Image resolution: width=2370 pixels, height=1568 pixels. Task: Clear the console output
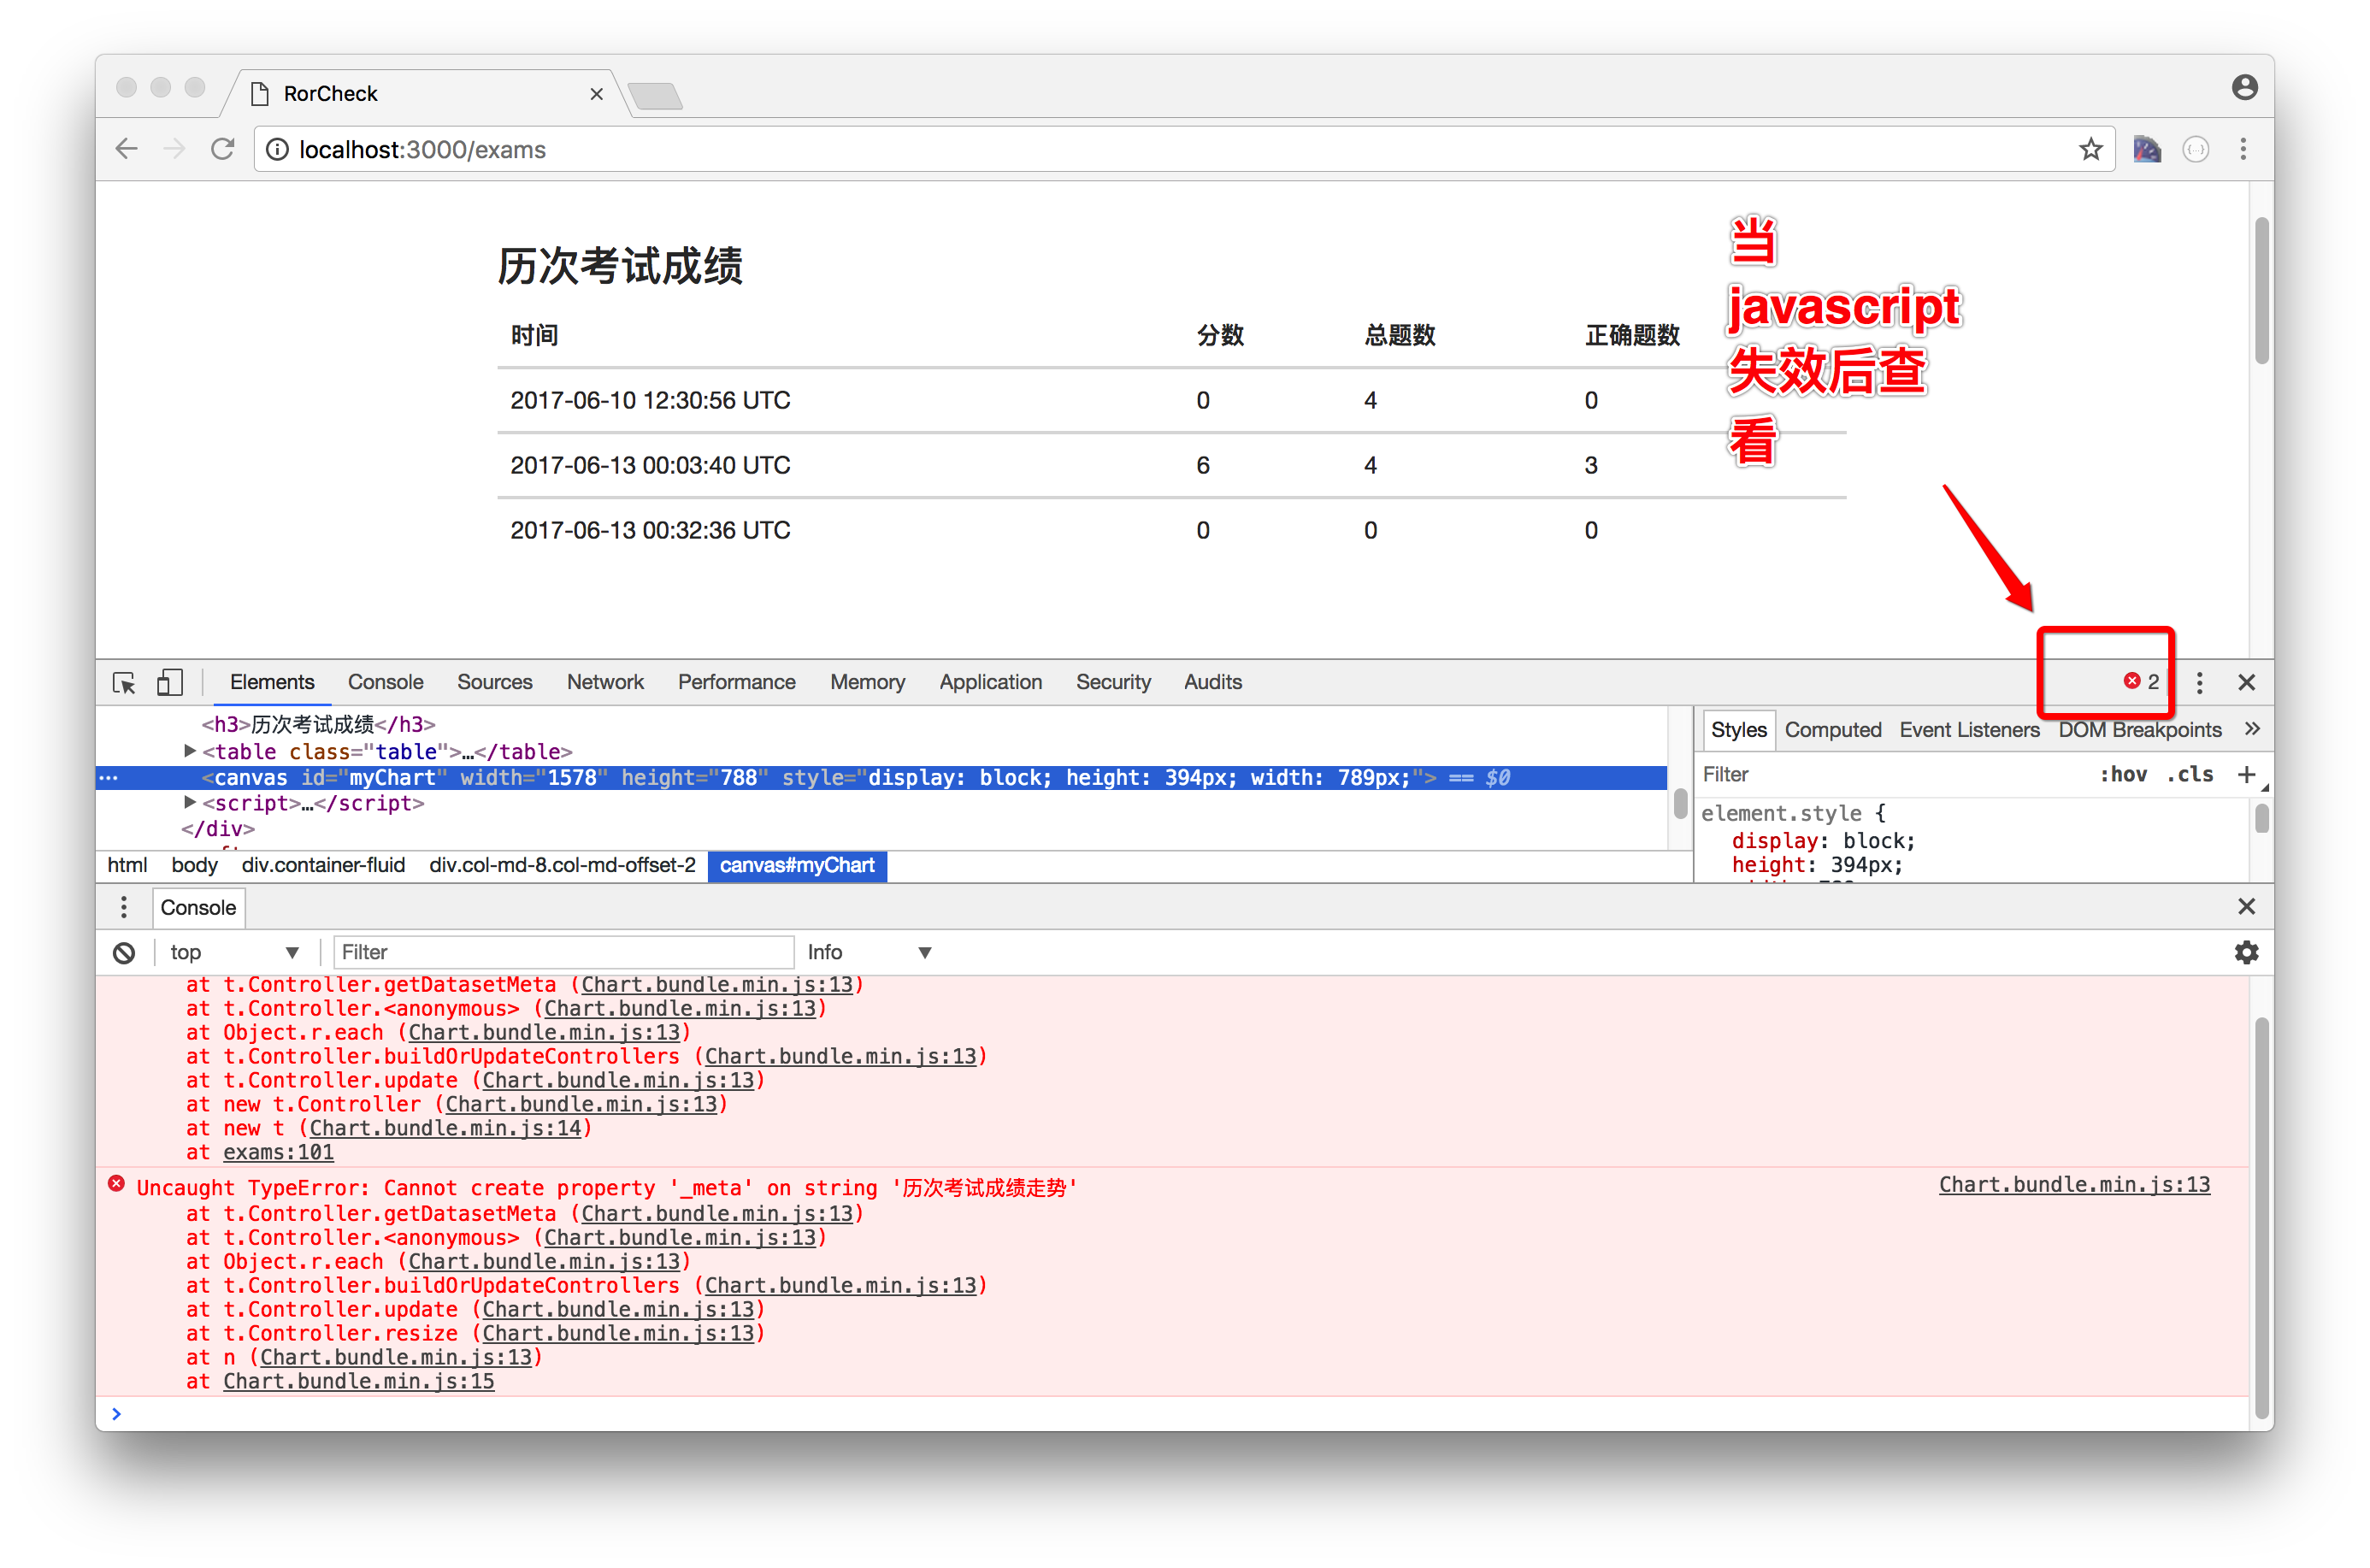[124, 953]
